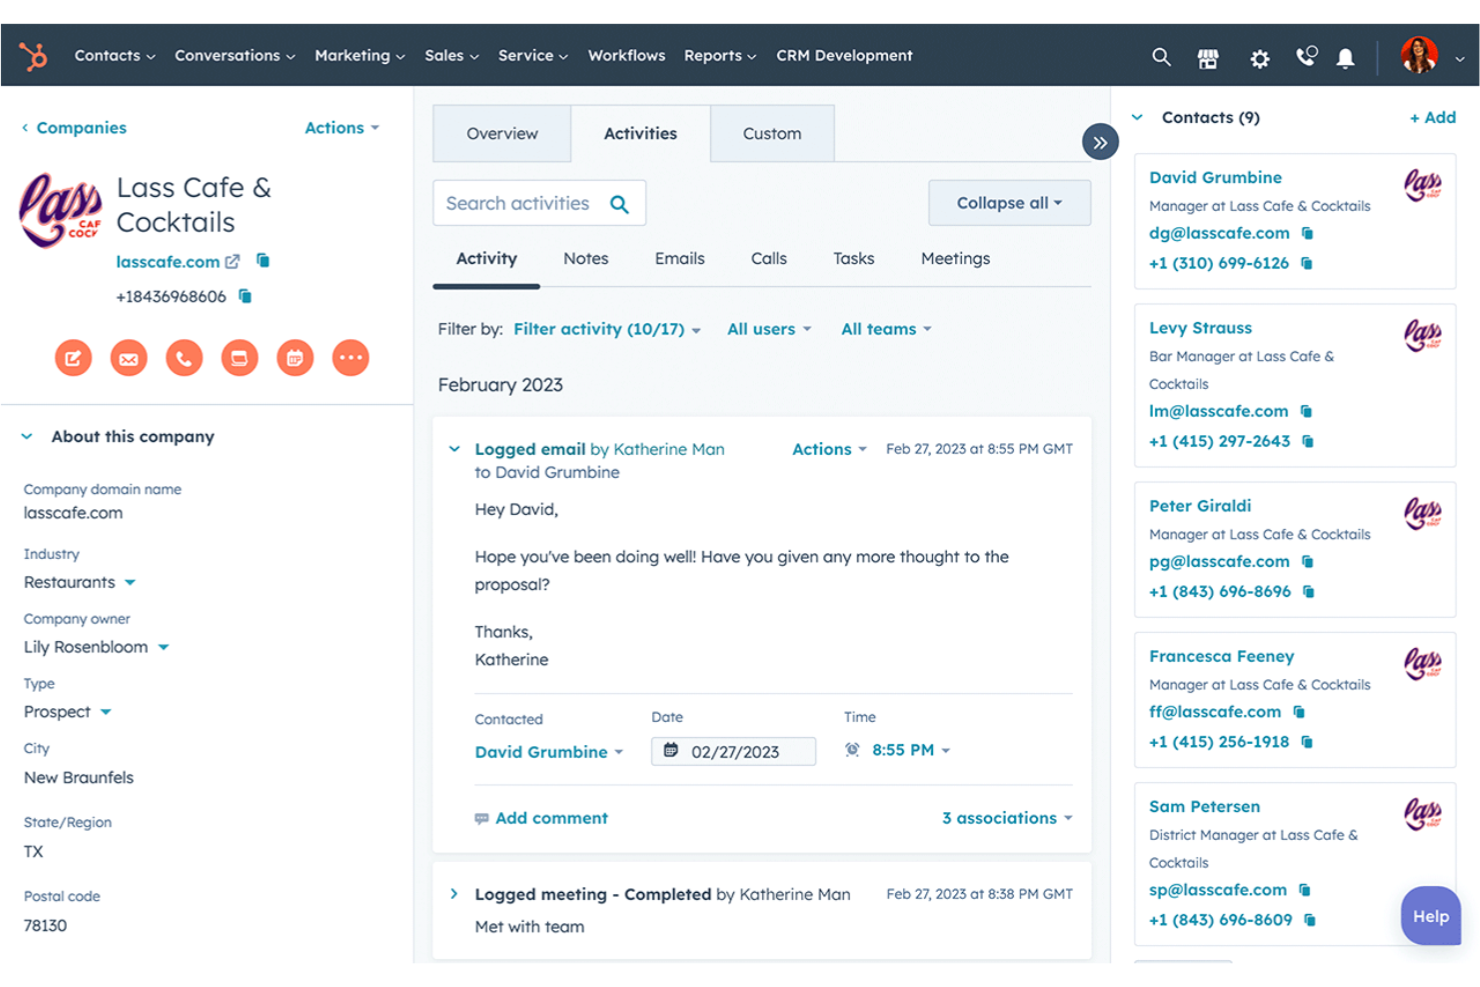Open David Grumbine contact card link
1480x987 pixels.
point(1215,177)
